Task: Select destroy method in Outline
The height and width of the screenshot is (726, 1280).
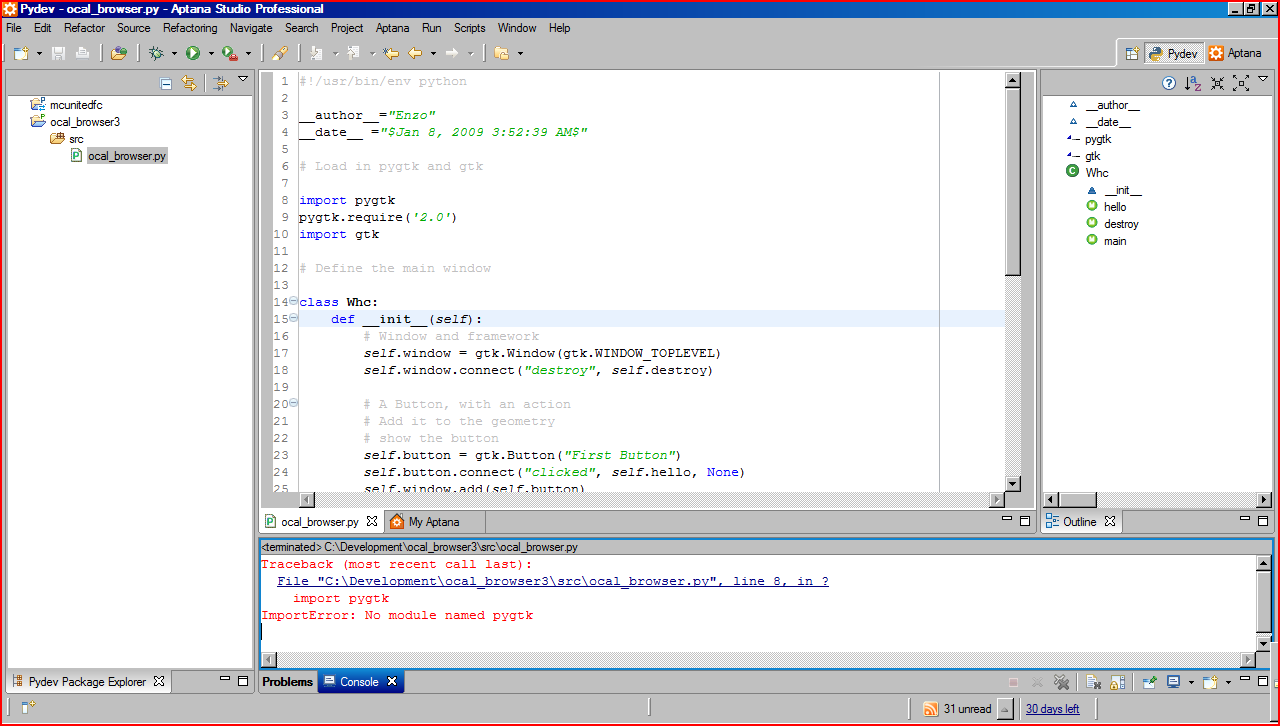Action: [1121, 224]
